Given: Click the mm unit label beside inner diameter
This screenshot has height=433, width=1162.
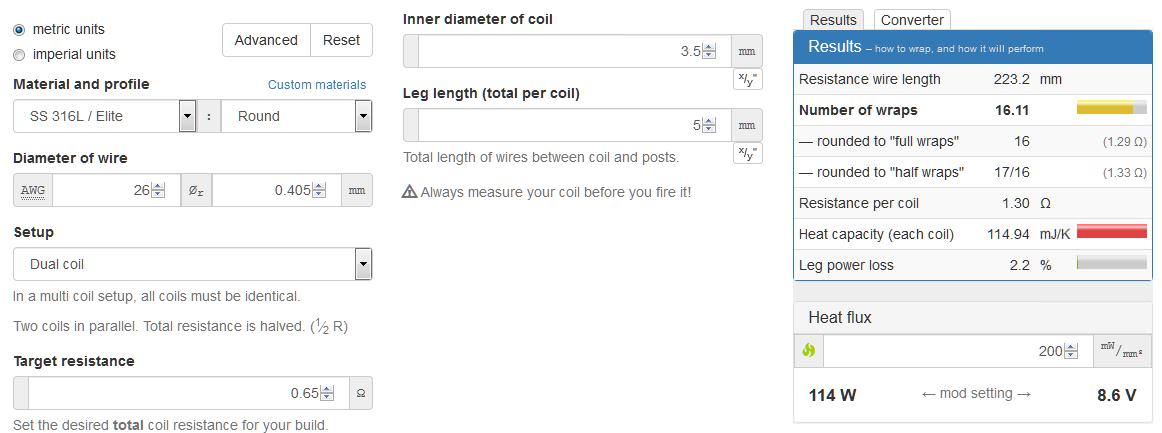Looking at the screenshot, I should coord(747,52).
